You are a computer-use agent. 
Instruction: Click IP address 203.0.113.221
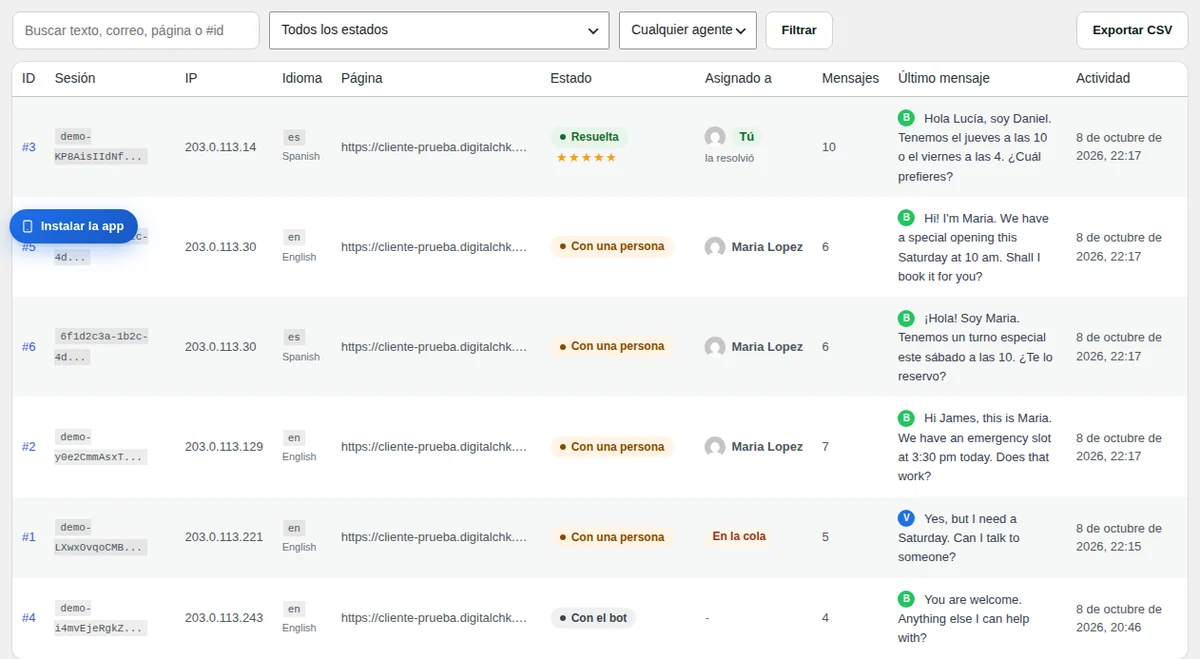point(224,537)
